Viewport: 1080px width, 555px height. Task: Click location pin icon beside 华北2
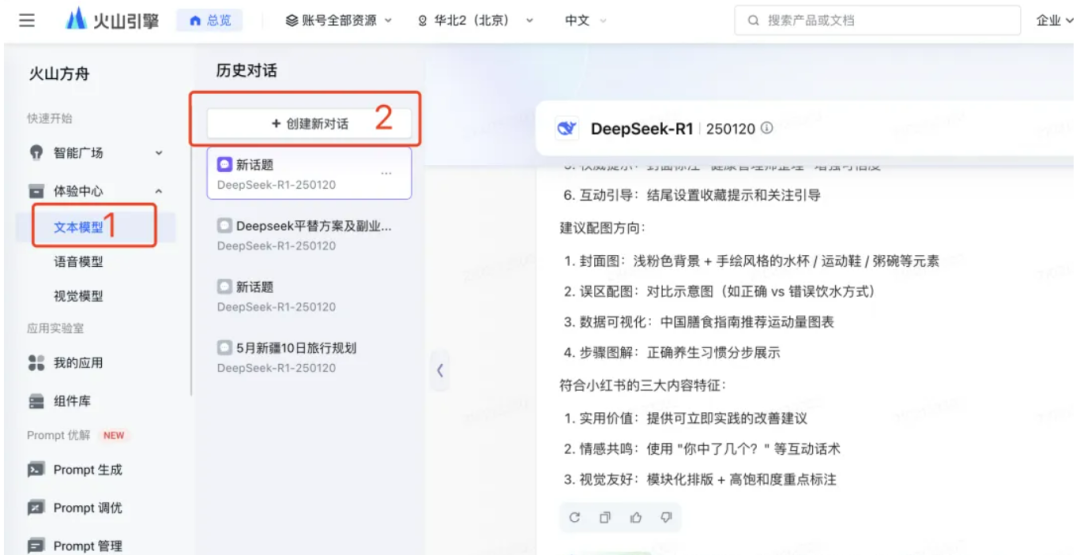(422, 21)
